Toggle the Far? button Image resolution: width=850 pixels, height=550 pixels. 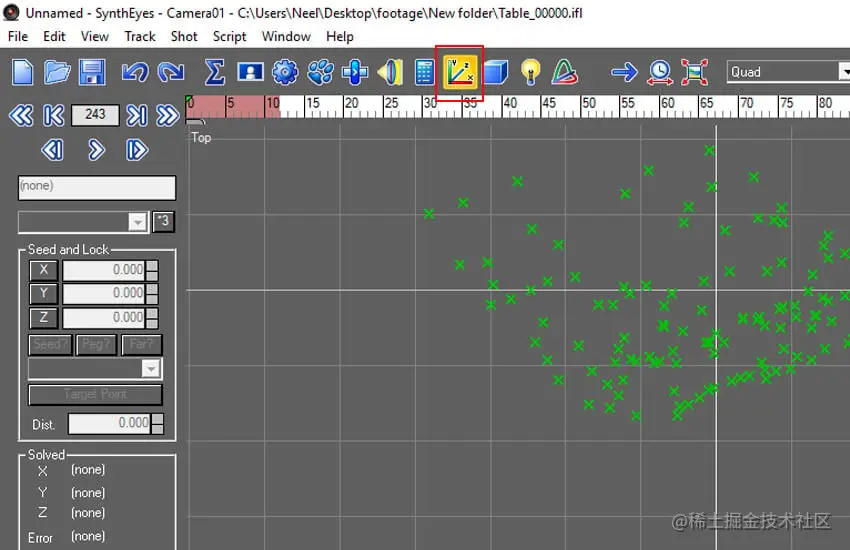[141, 345]
